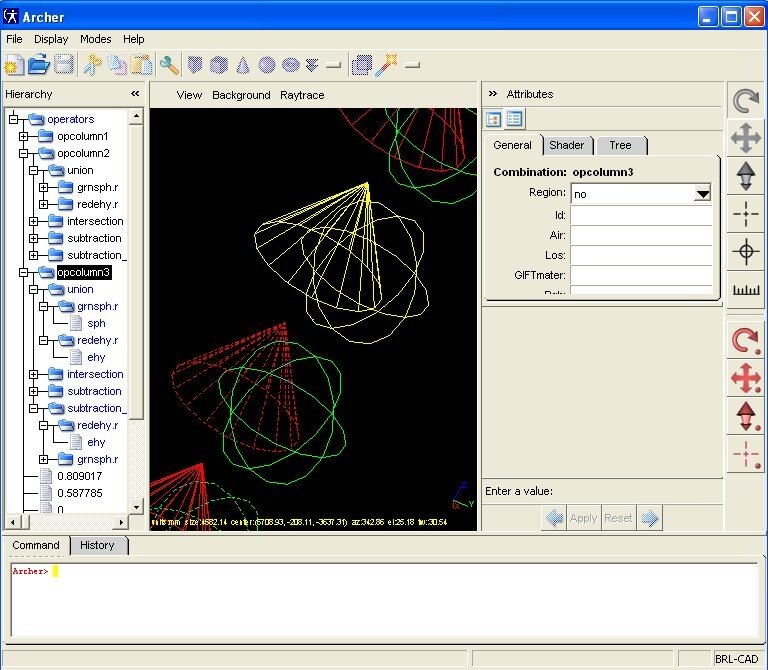Select the component pick target tool
The width and height of the screenshot is (768, 670).
tap(745, 251)
